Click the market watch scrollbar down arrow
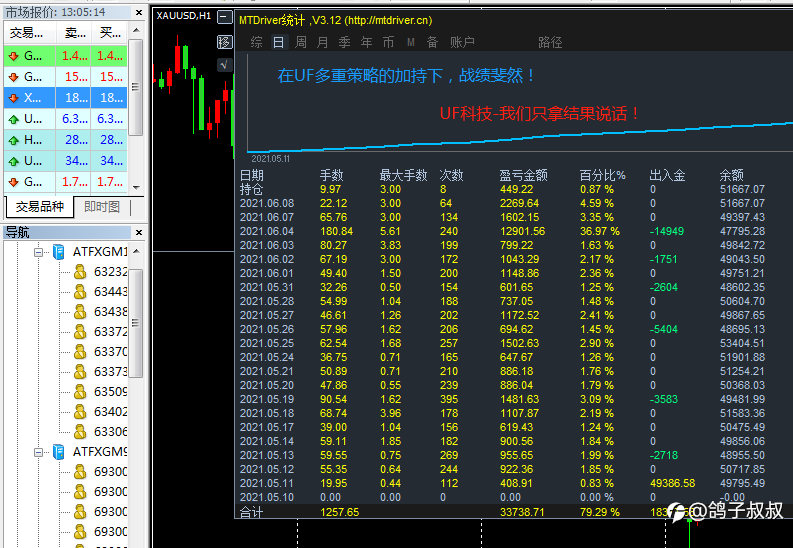Viewport: 793px width, 548px height. [136, 188]
